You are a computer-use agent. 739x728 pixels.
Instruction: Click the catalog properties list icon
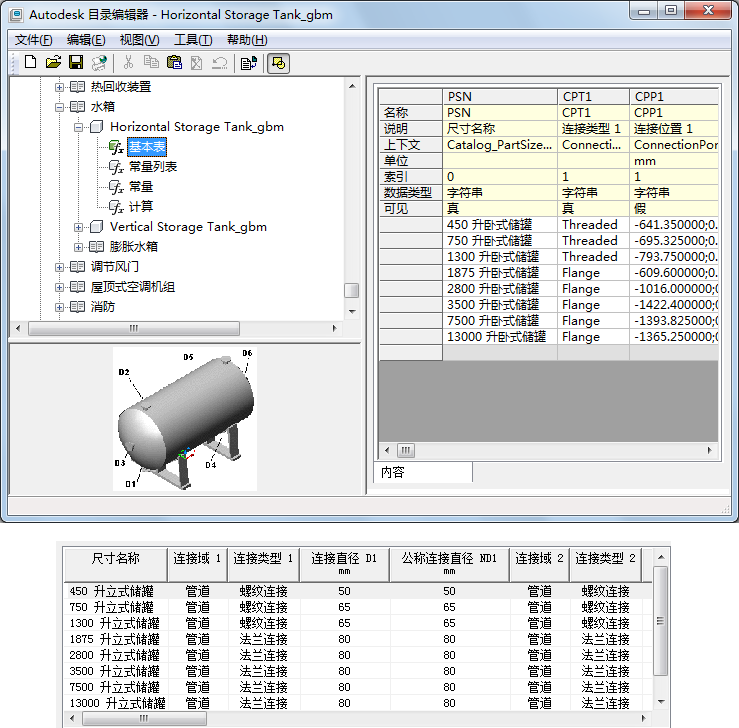pos(248,63)
